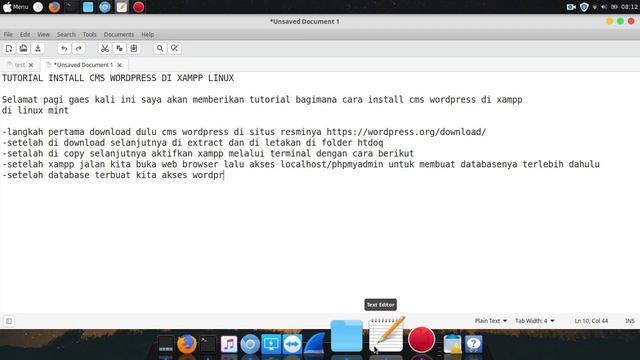Click the red record button in dock
This screenshot has height=360, width=640.
coord(422,339)
